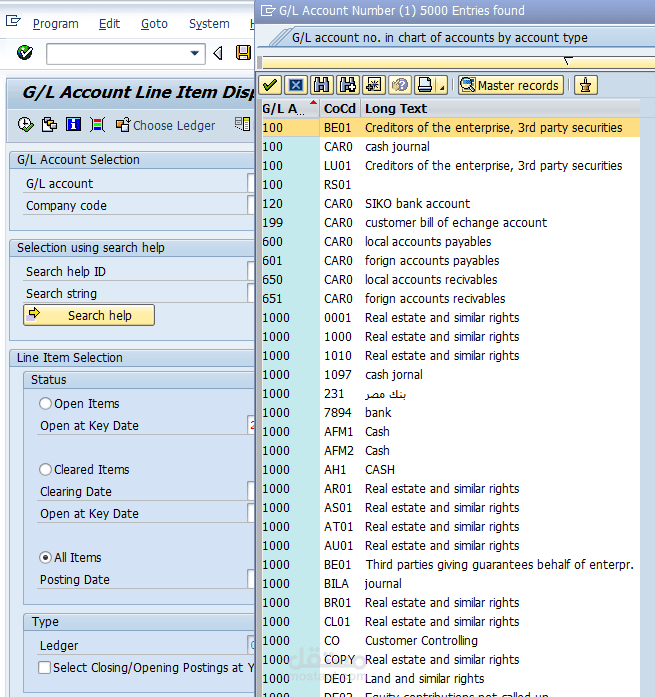Click the Dynamic Selections icon
Screen dimensions: 655x697
click(97, 125)
